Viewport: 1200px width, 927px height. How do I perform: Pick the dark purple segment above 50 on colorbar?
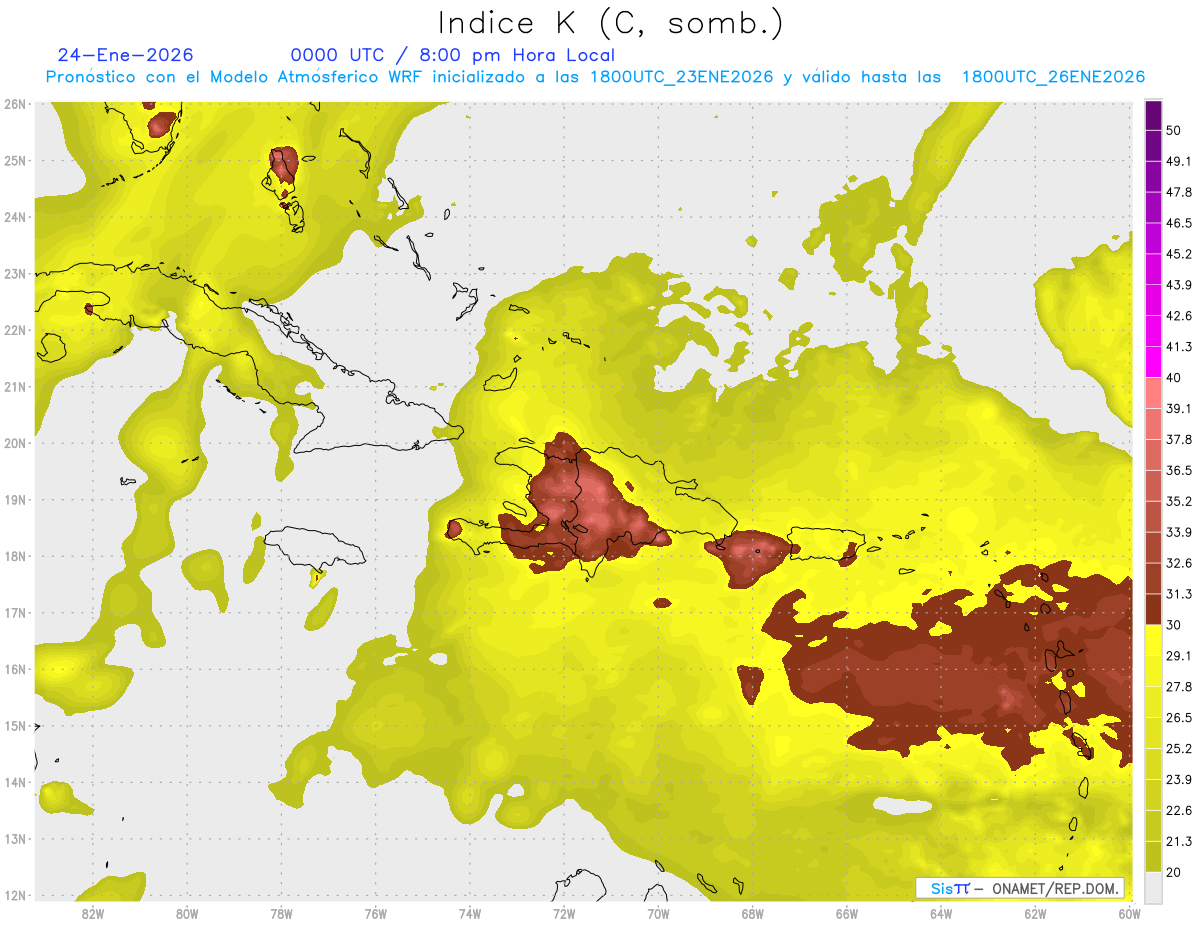[x=1153, y=116]
